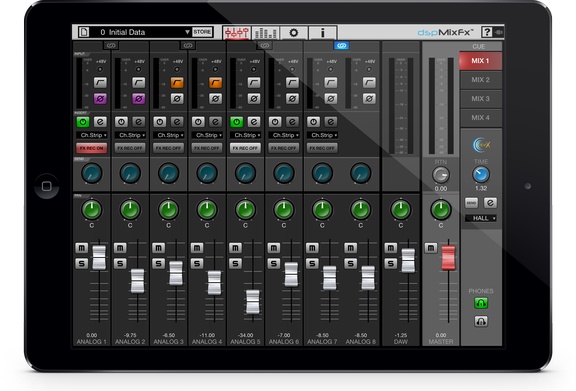Open the HALL reverb type dropdown
The height and width of the screenshot is (391, 576).
tap(480, 218)
